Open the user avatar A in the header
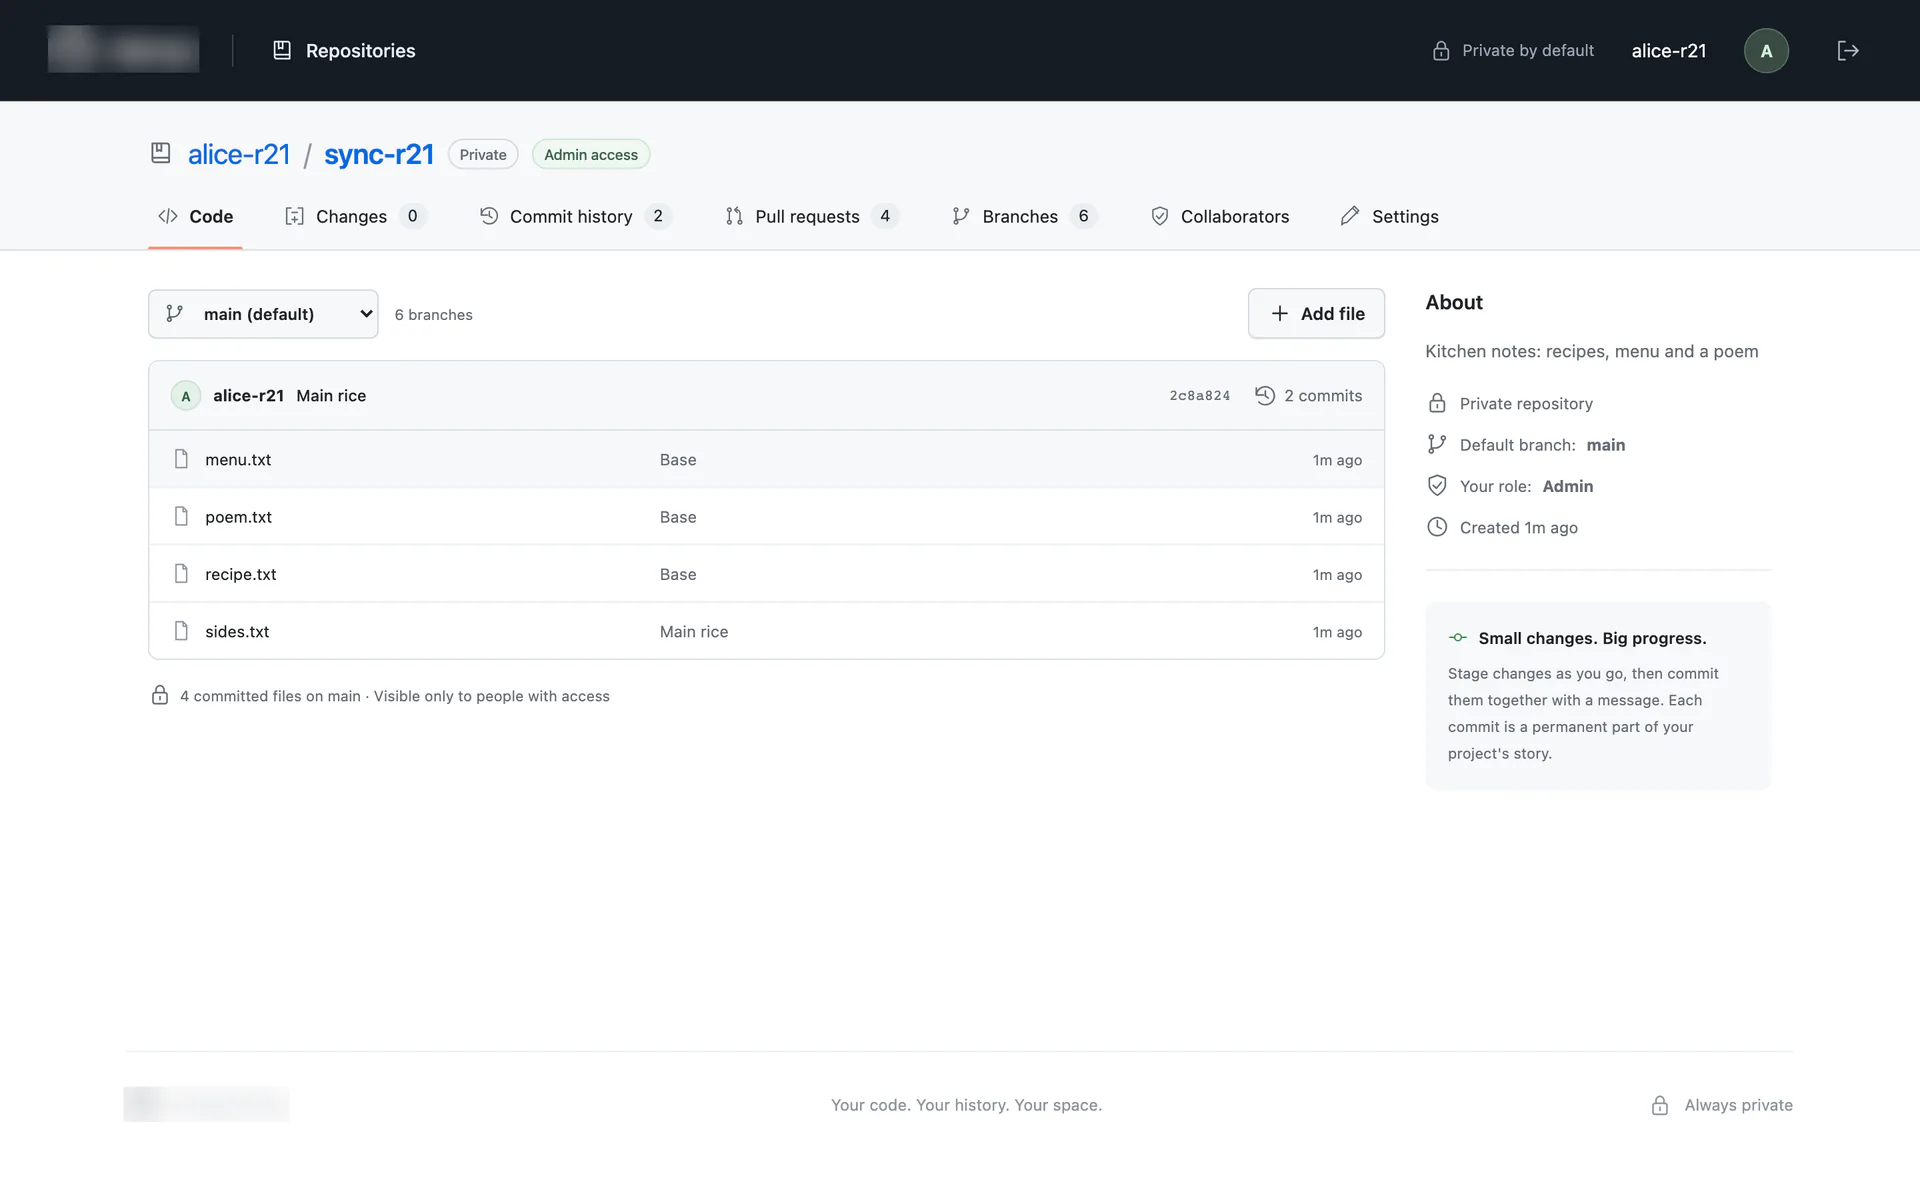Viewport: 1920px width, 1200px height. [1766, 51]
